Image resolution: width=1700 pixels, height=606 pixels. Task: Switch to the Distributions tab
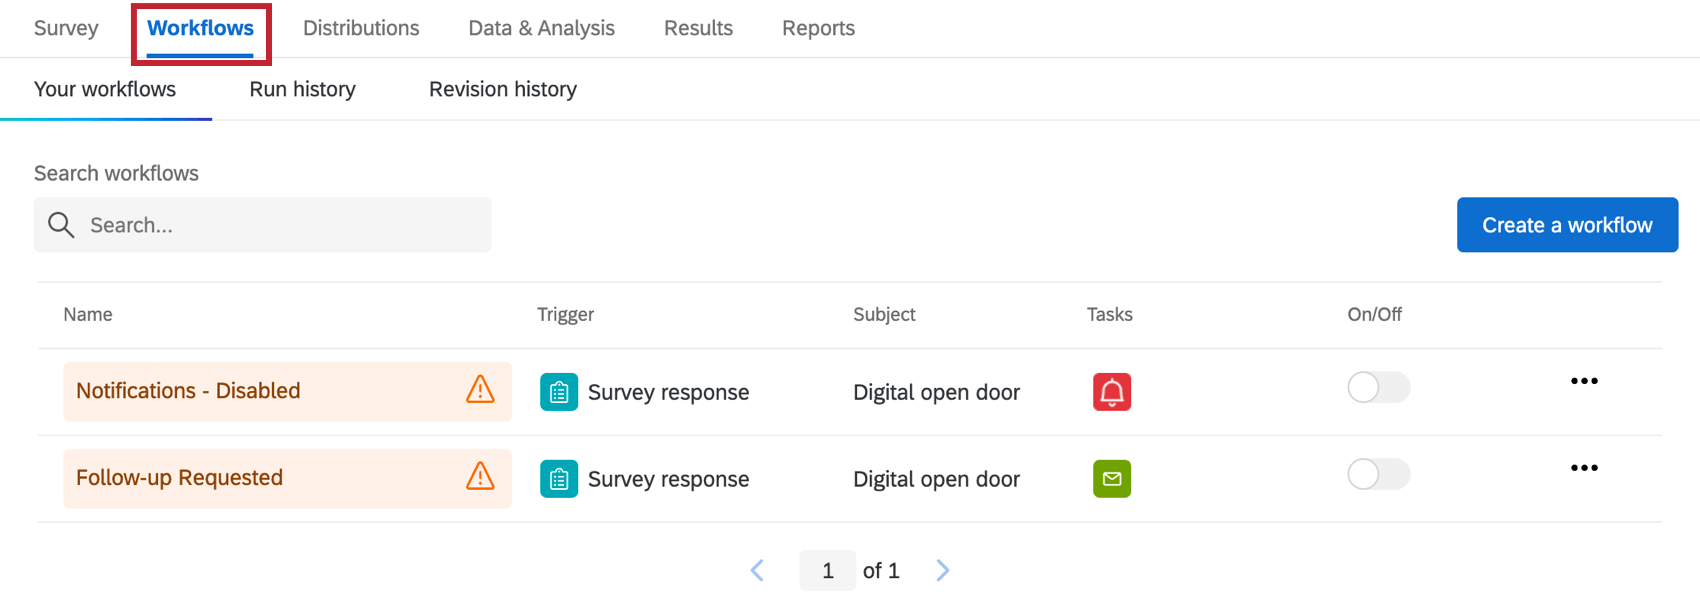pyautogui.click(x=361, y=28)
